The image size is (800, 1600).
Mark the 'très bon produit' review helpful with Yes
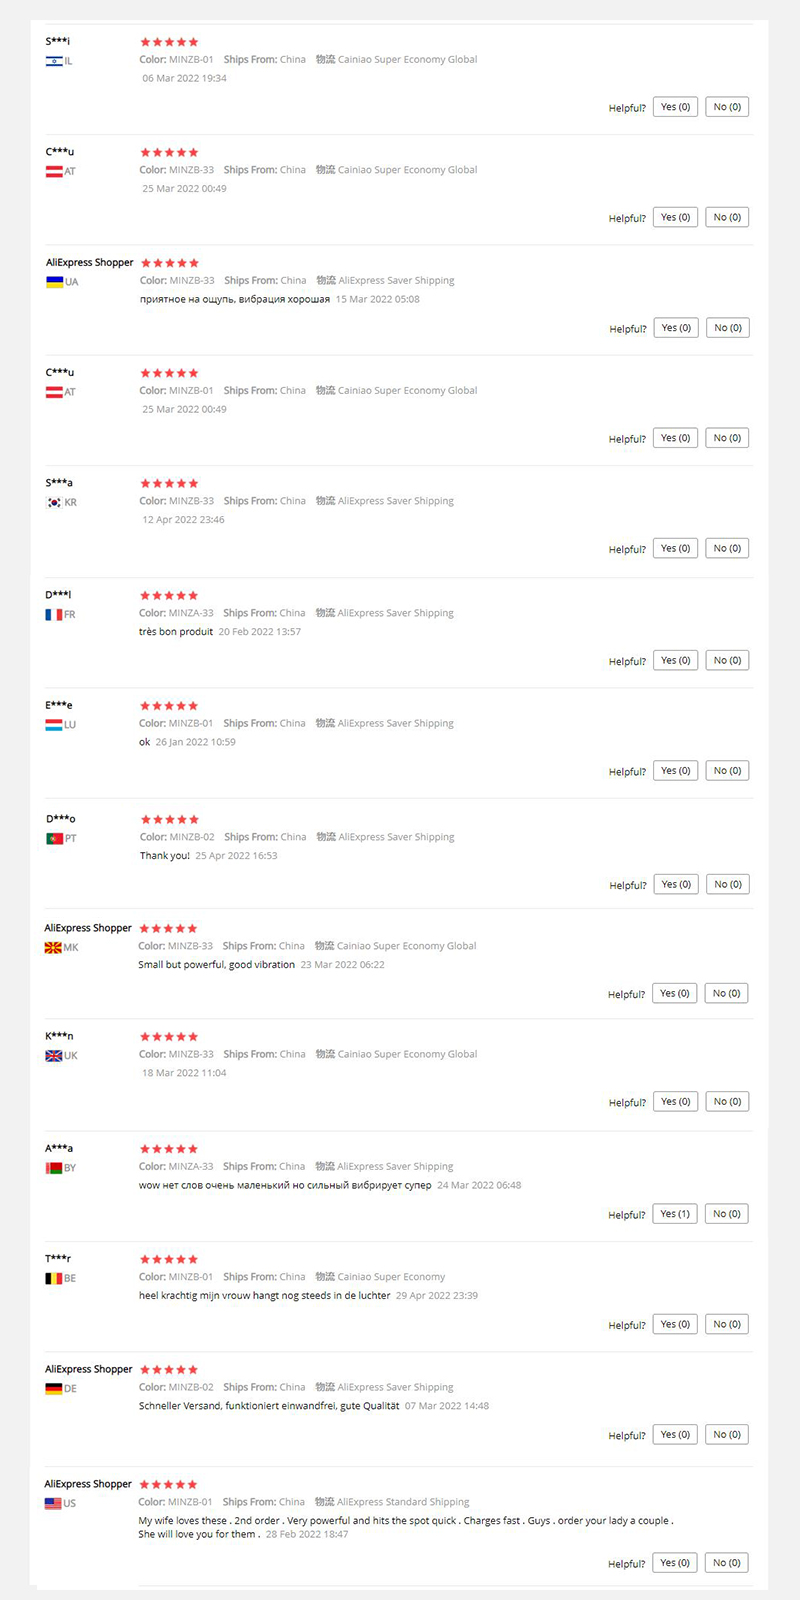pyautogui.click(x=675, y=660)
